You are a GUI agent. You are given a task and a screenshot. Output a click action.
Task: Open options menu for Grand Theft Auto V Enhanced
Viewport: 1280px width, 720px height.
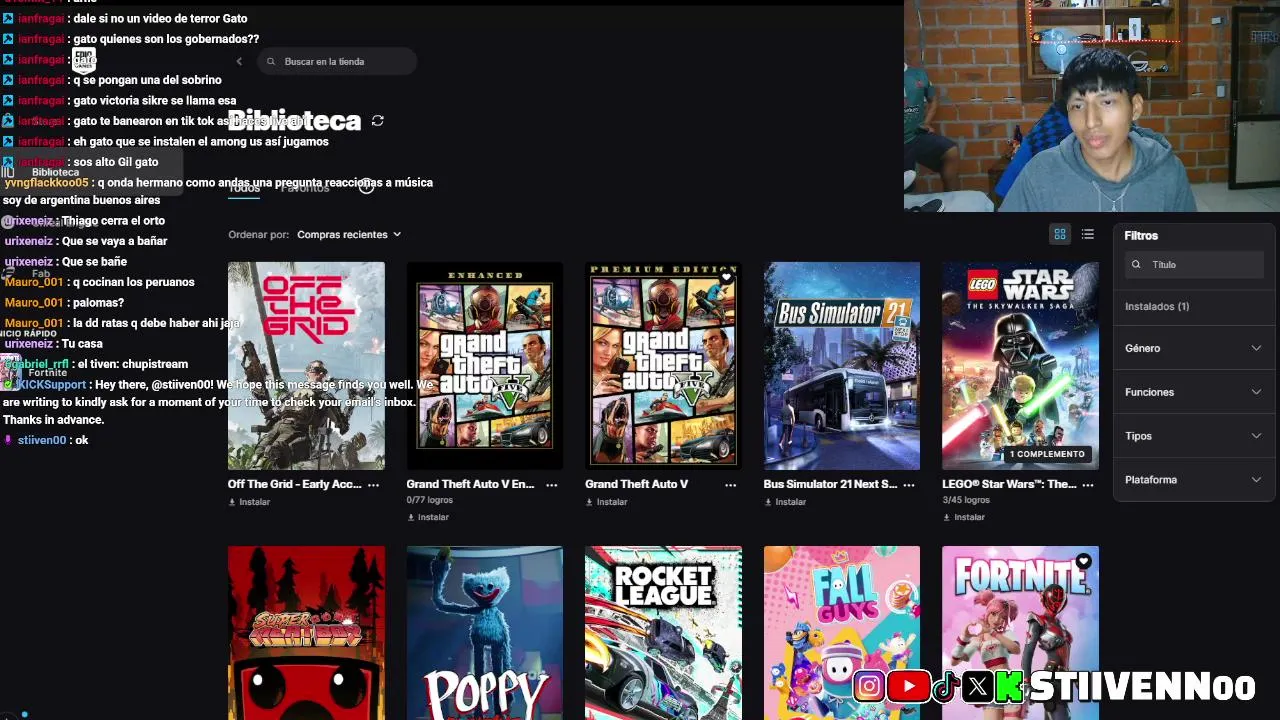coord(552,485)
